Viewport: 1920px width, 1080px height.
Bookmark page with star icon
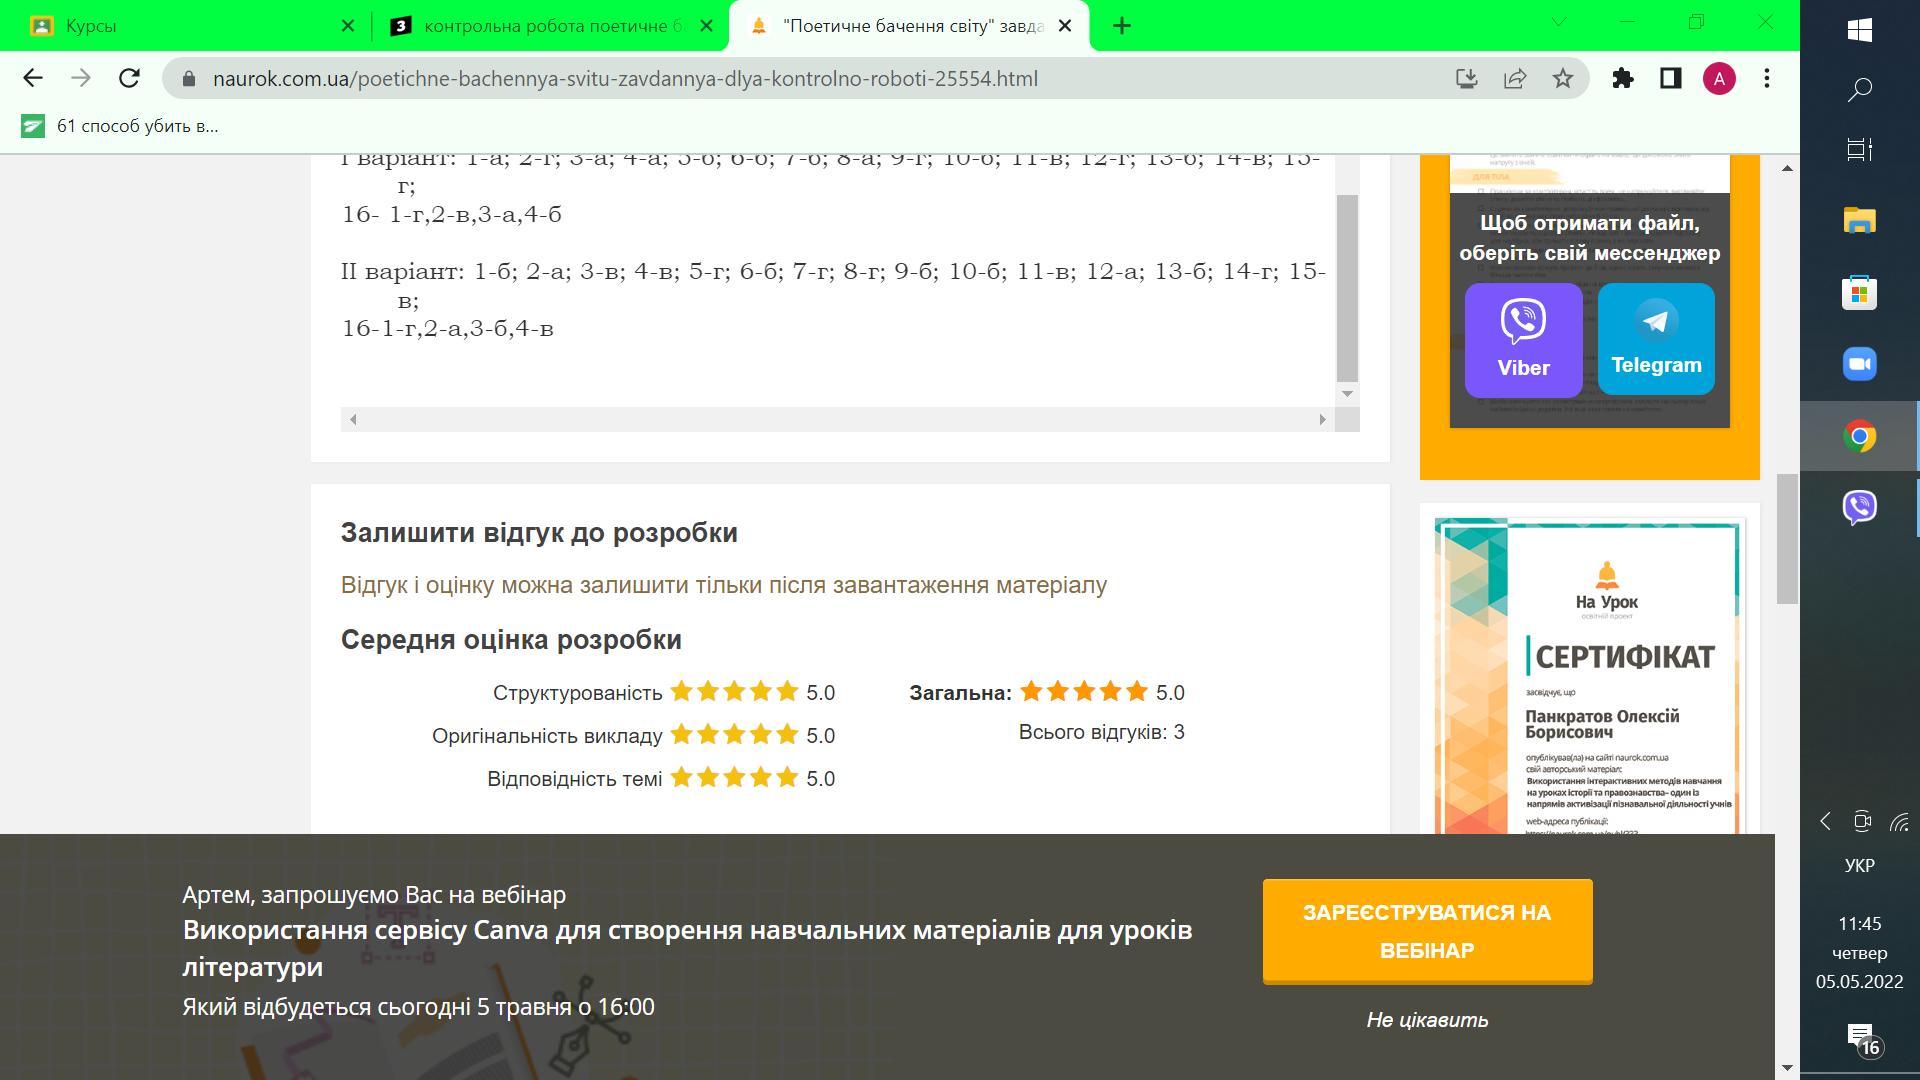click(x=1563, y=79)
